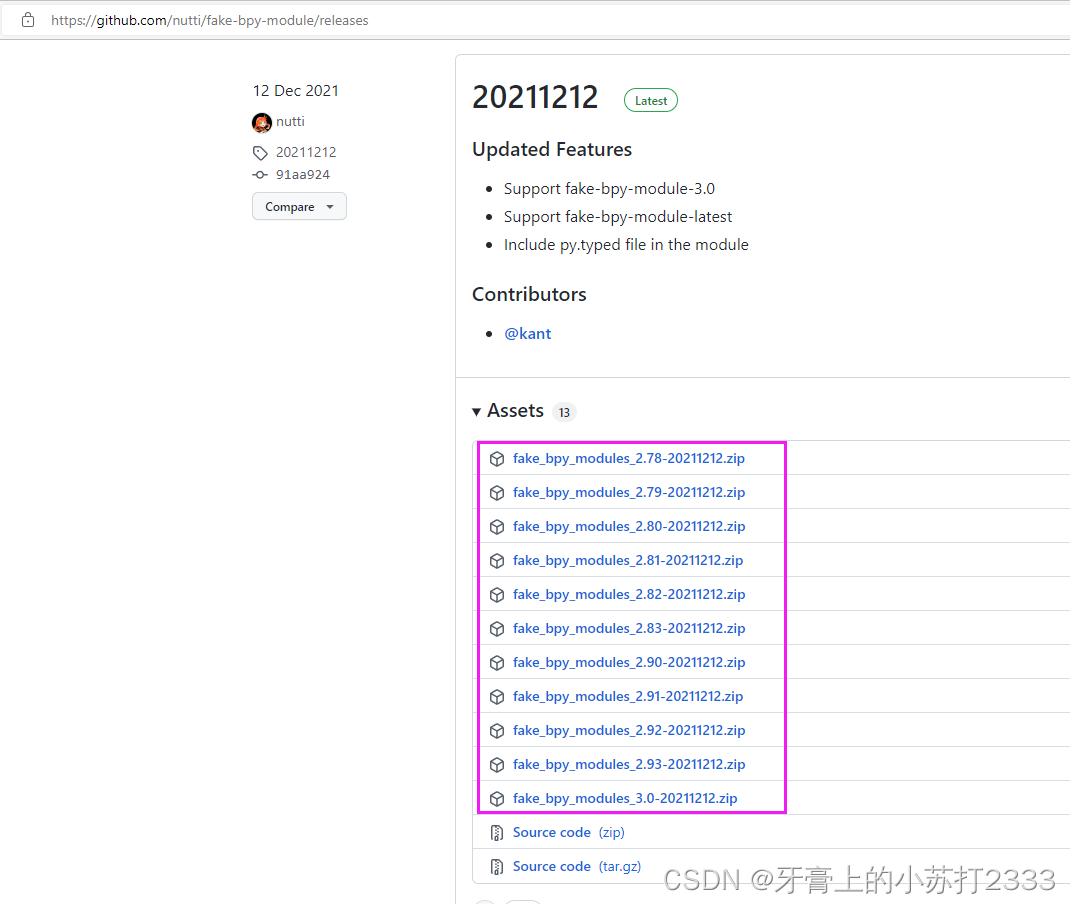Click the Contributors heading

[529, 294]
